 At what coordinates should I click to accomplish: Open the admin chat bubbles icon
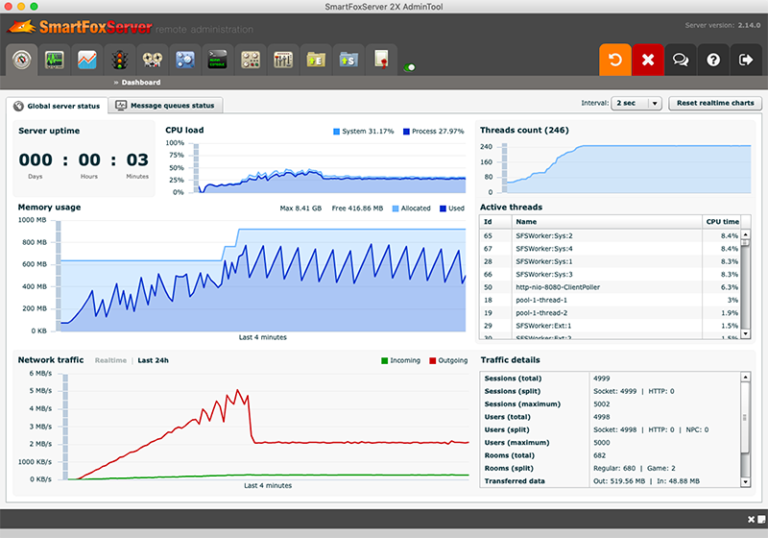(680, 60)
